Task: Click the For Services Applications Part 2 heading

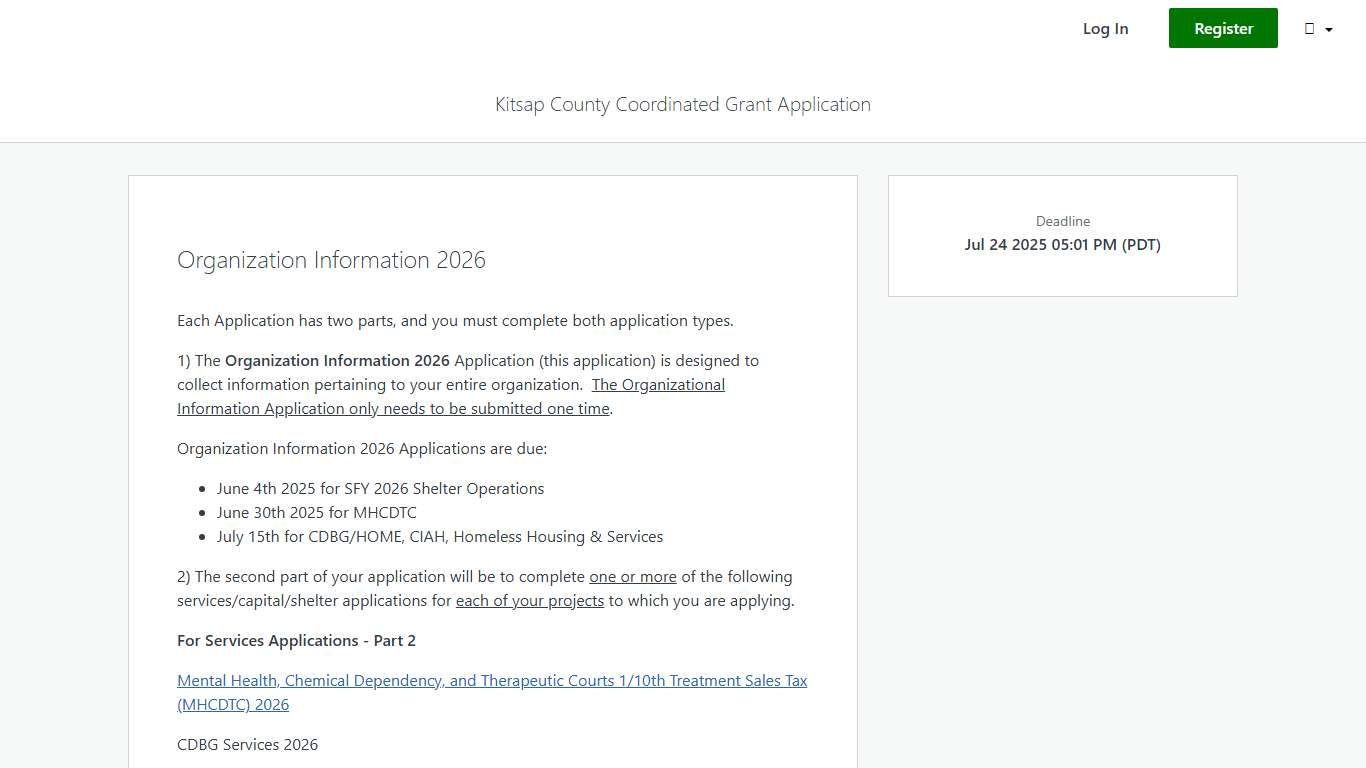Action: coord(296,640)
